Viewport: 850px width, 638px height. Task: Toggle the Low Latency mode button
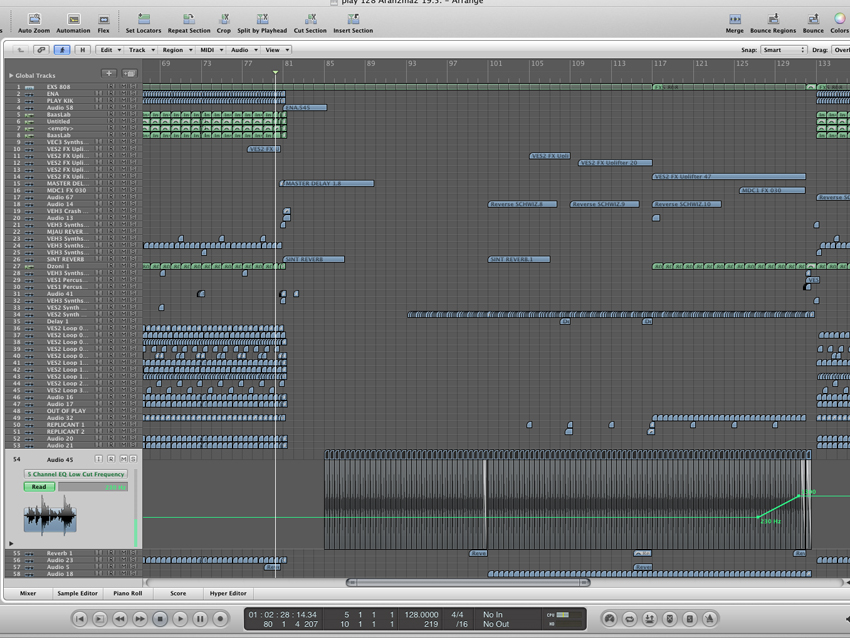coord(609,618)
